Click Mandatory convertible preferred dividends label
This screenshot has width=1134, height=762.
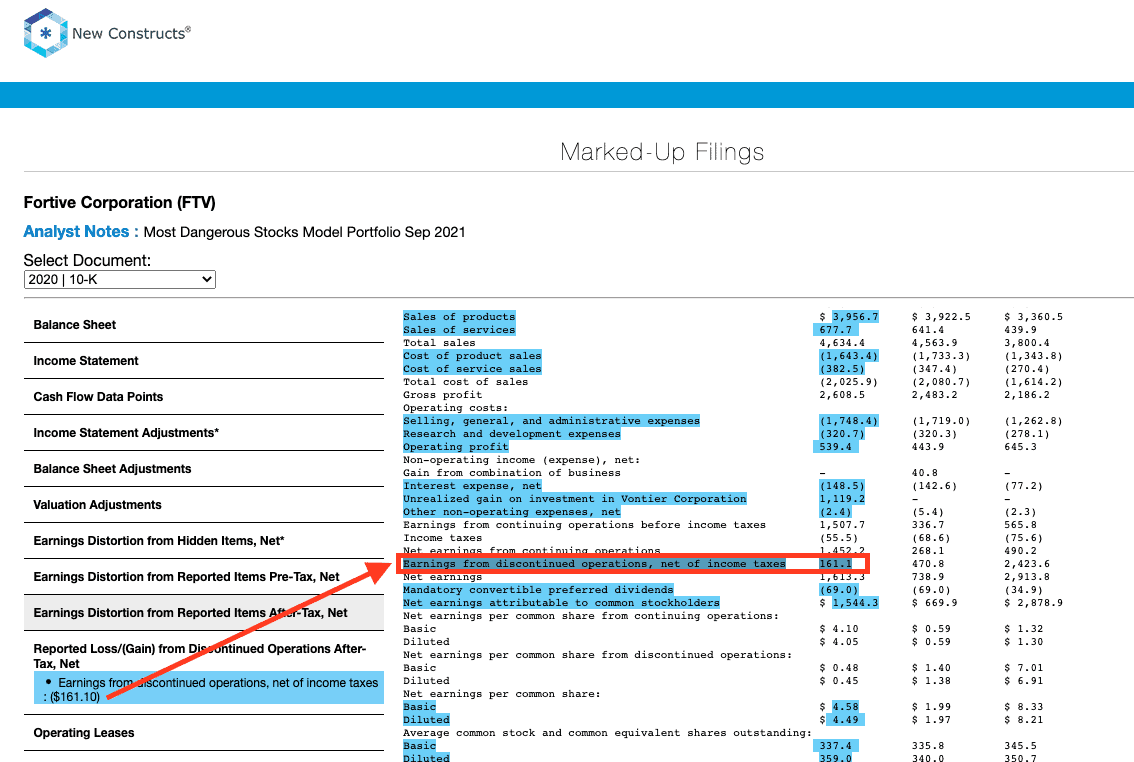(x=538, y=590)
